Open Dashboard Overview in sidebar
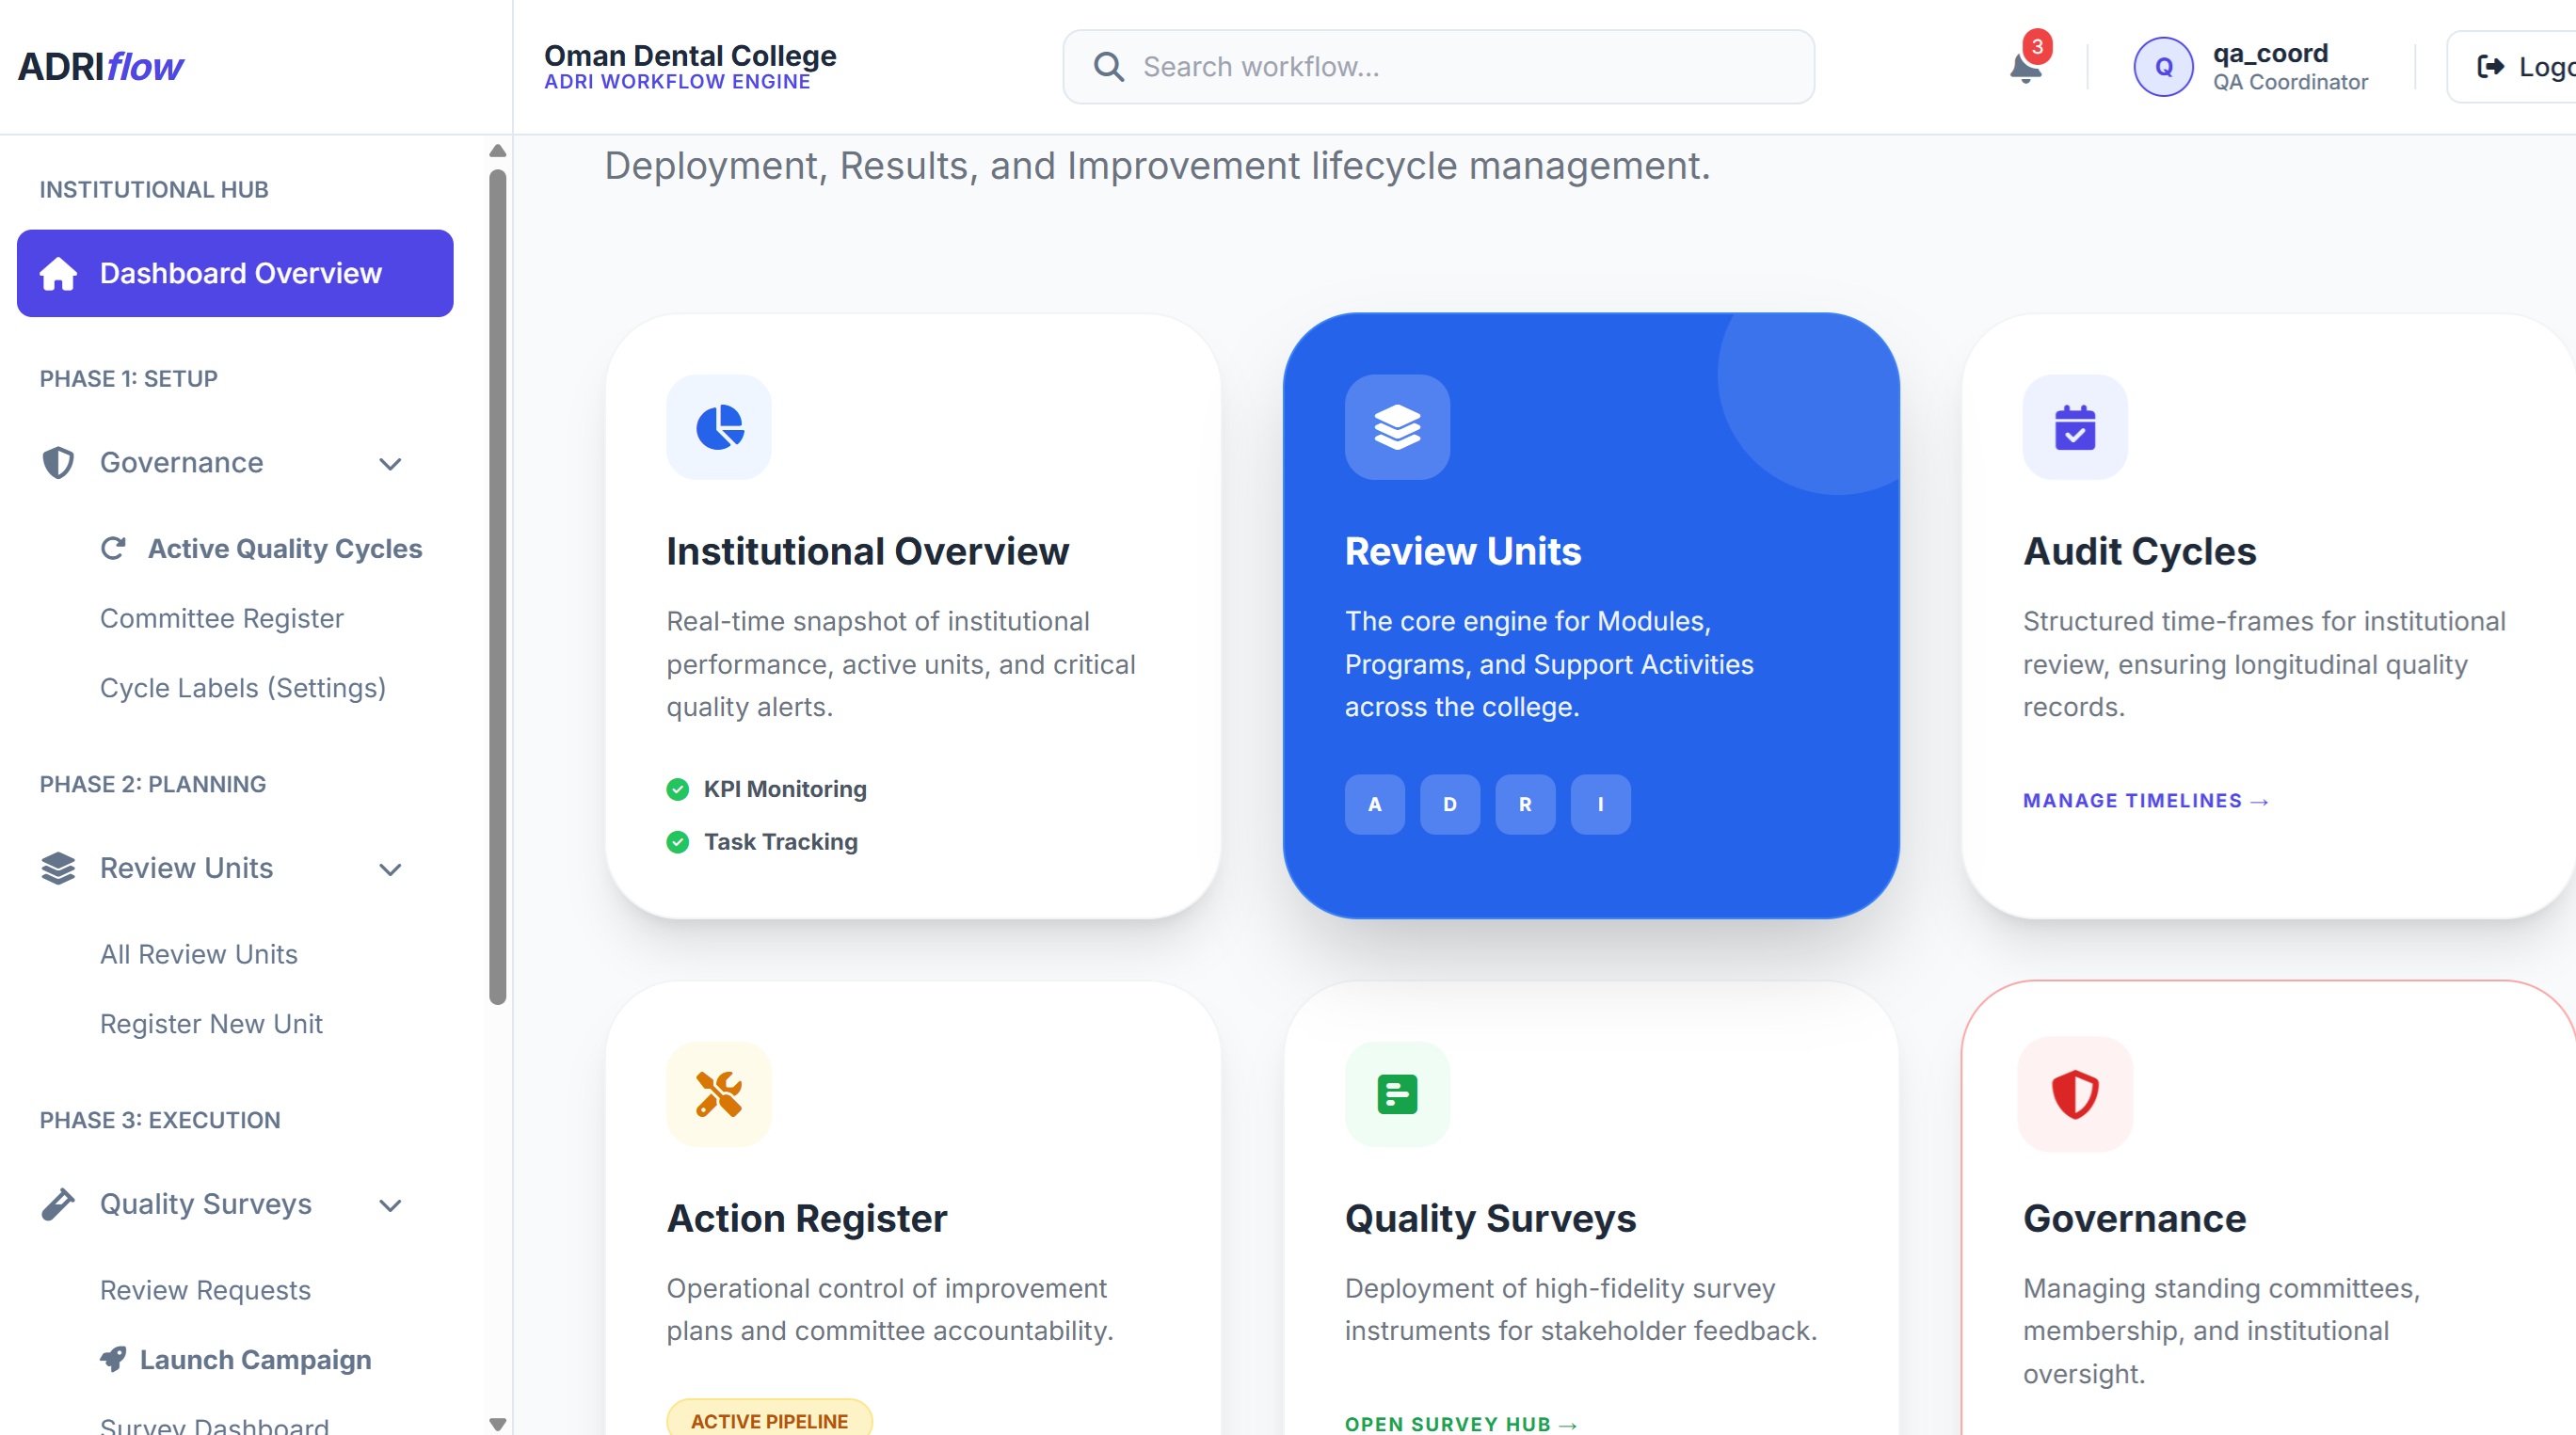Viewport: 2576px width, 1435px height. (235, 273)
